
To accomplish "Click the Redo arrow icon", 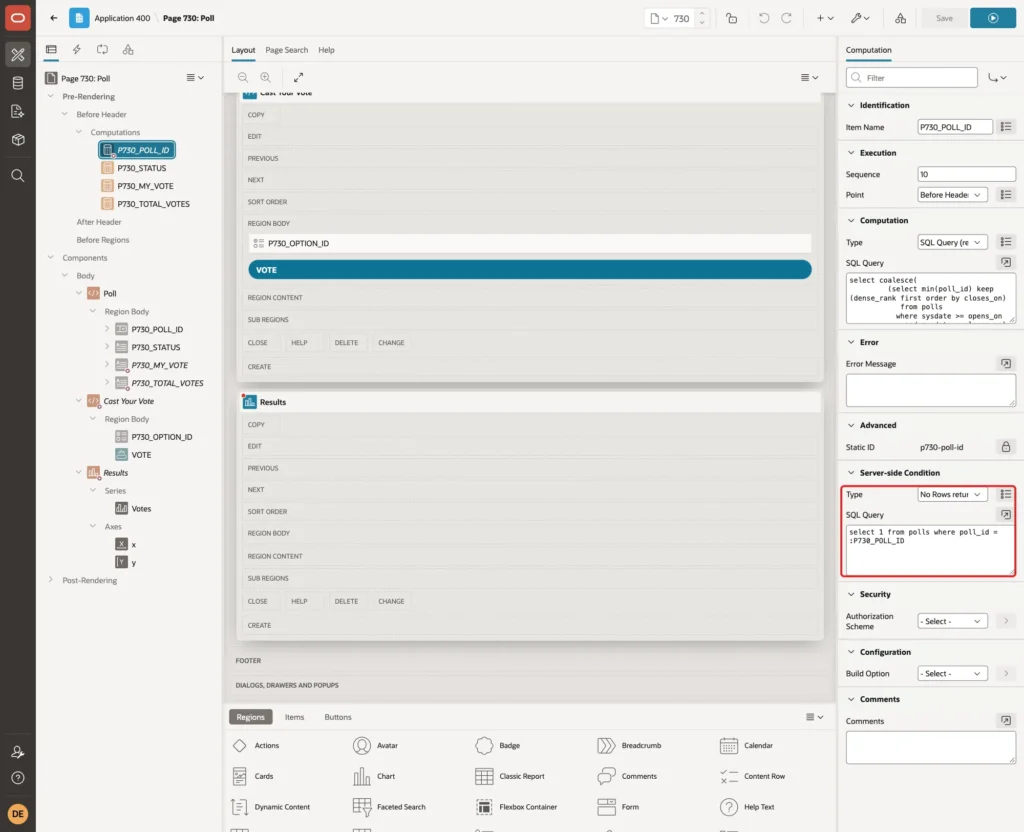I will click(x=786, y=18).
